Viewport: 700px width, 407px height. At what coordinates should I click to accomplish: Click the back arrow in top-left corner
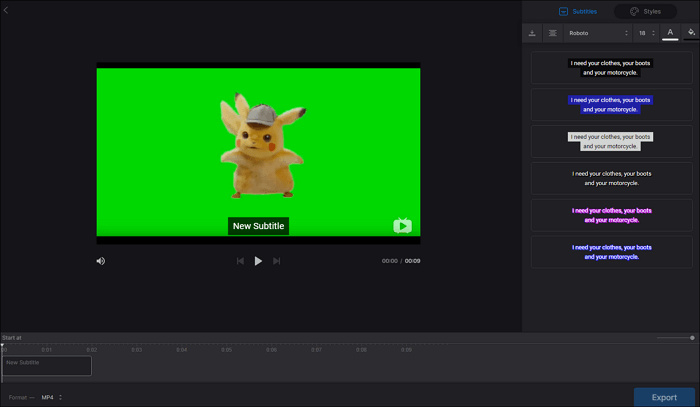point(6,10)
